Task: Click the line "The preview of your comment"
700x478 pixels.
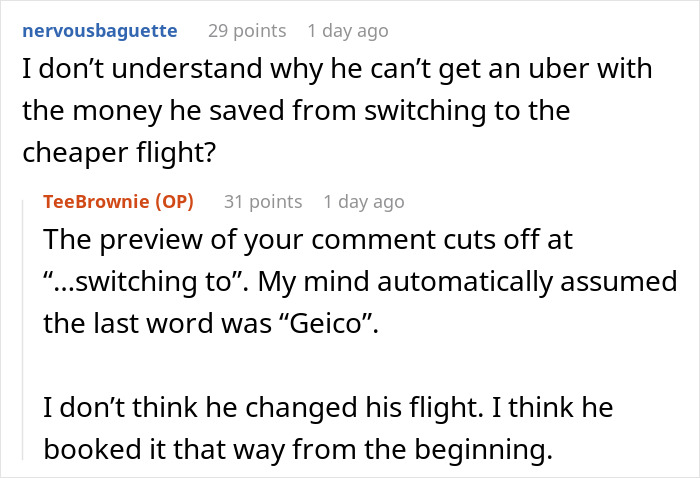Action: pos(308,240)
